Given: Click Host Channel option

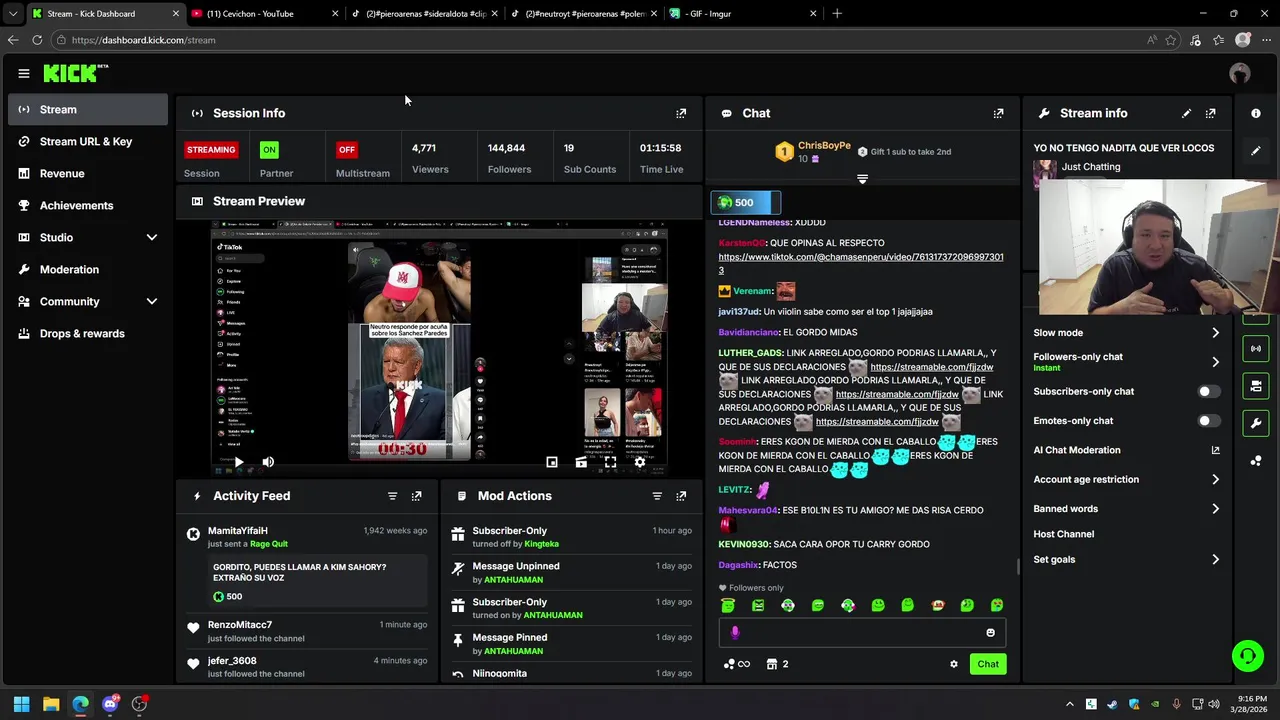Looking at the screenshot, I should click(x=1064, y=534).
